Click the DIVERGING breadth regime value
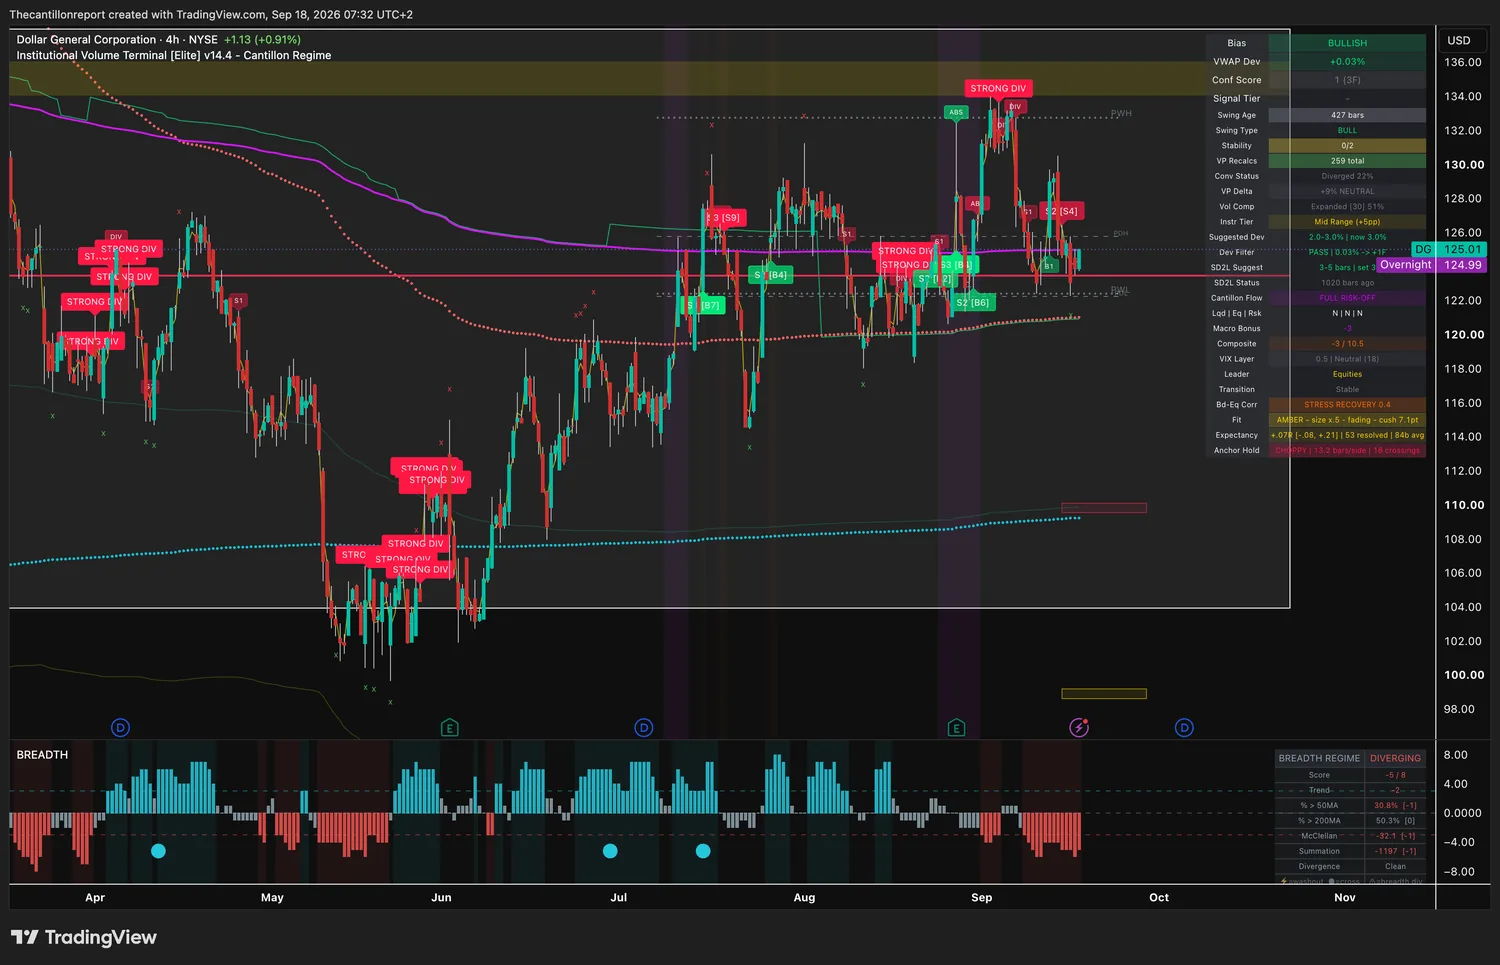The width and height of the screenshot is (1500, 965). click(x=1395, y=758)
